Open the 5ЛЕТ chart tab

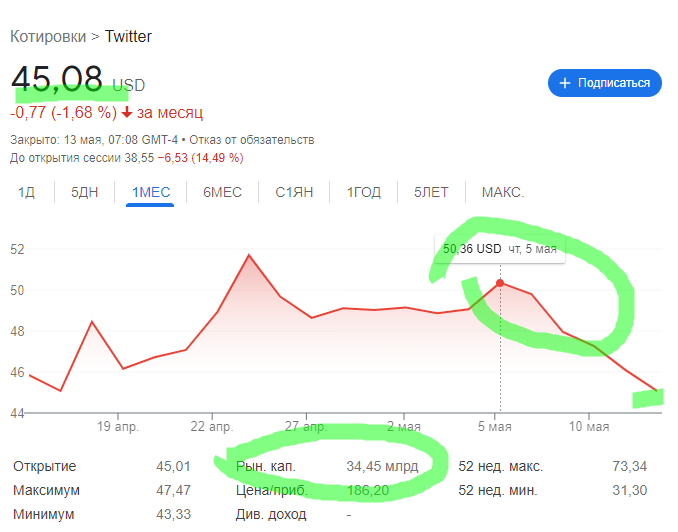432,192
